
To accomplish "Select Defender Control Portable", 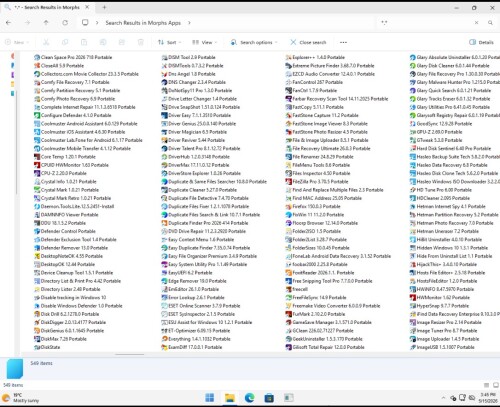I will point(65,231).
